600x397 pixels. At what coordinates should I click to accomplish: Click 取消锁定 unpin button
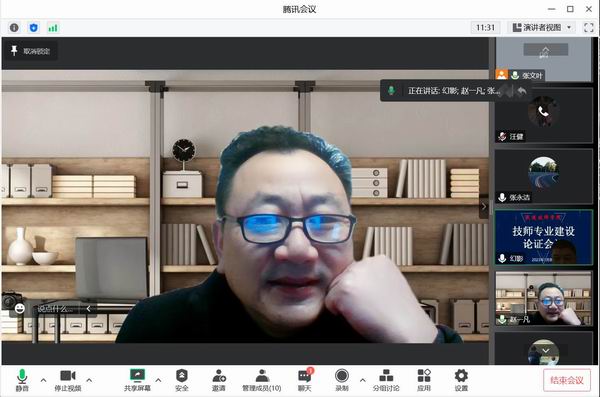(32, 51)
